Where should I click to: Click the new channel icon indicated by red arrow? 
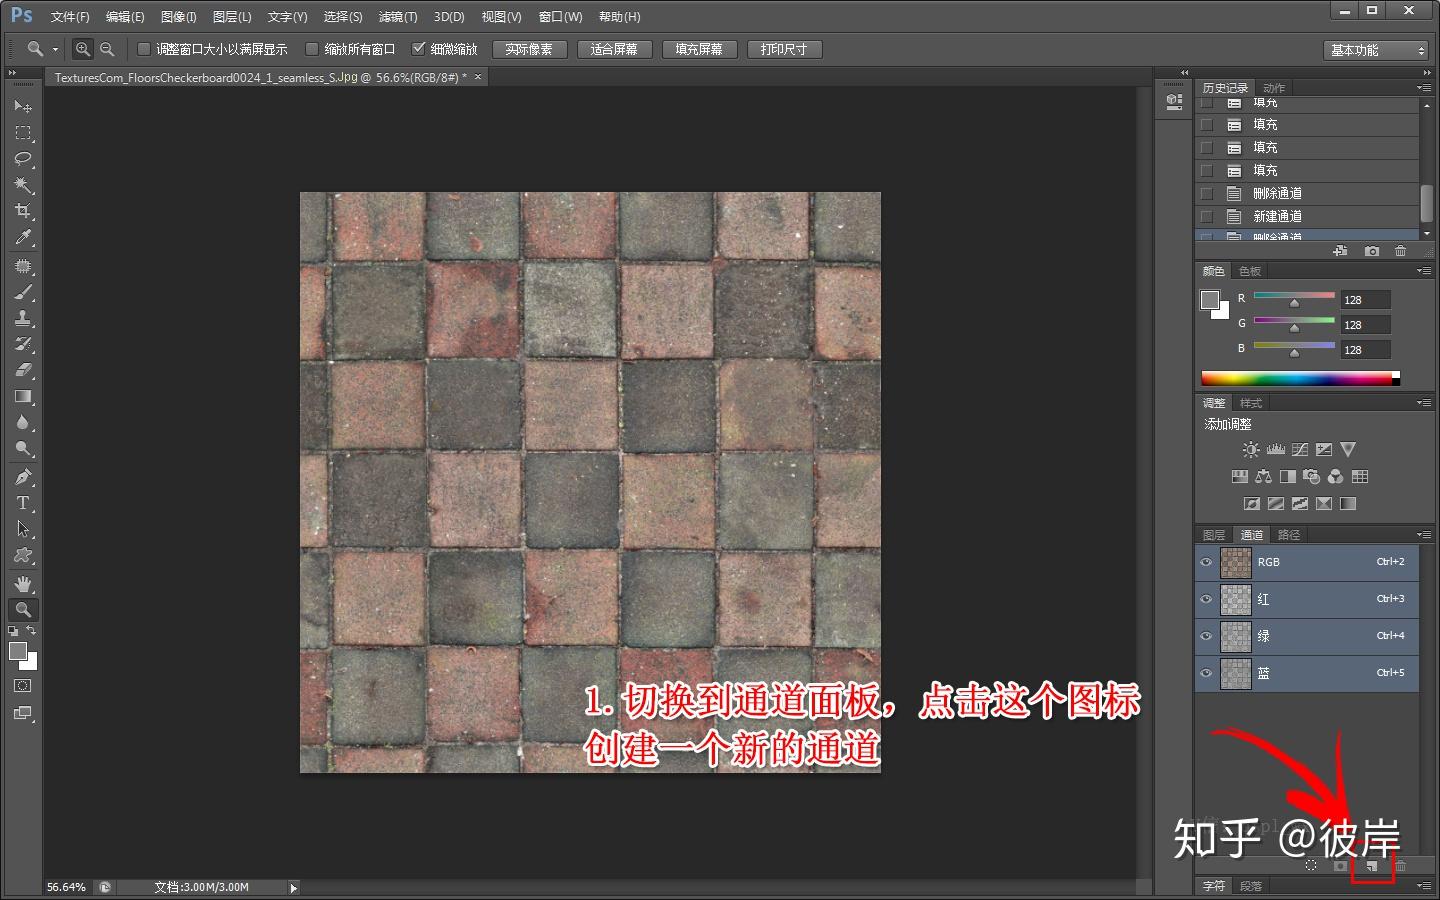pos(1372,866)
